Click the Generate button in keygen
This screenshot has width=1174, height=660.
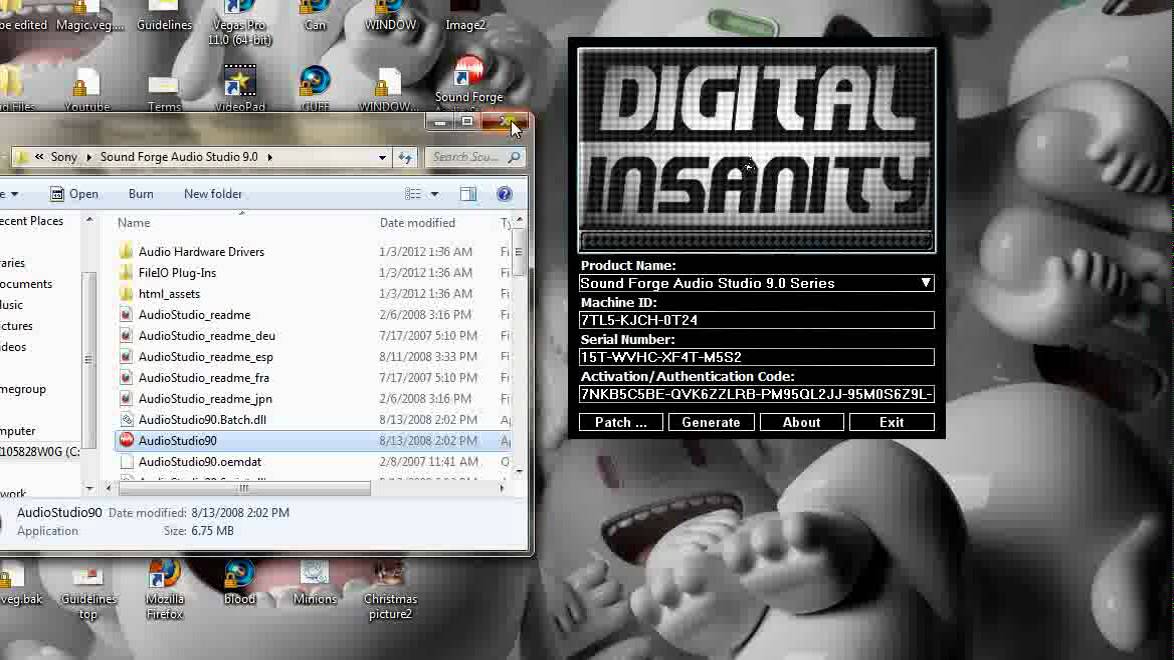(x=711, y=423)
